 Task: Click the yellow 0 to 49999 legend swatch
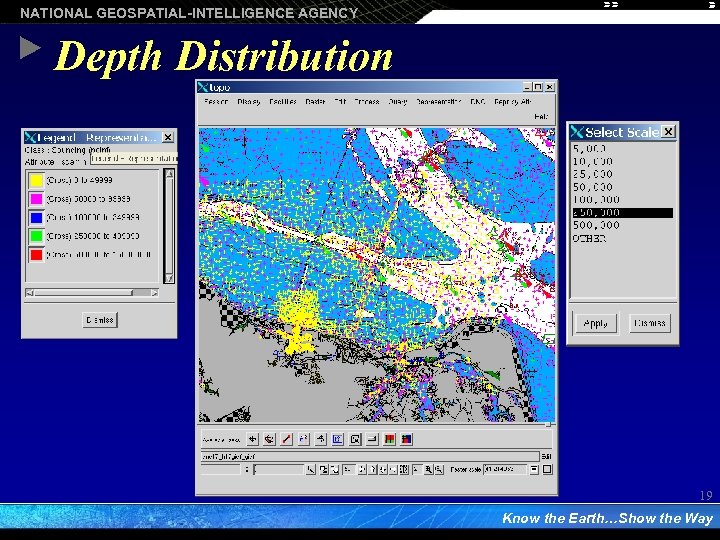coord(36,180)
